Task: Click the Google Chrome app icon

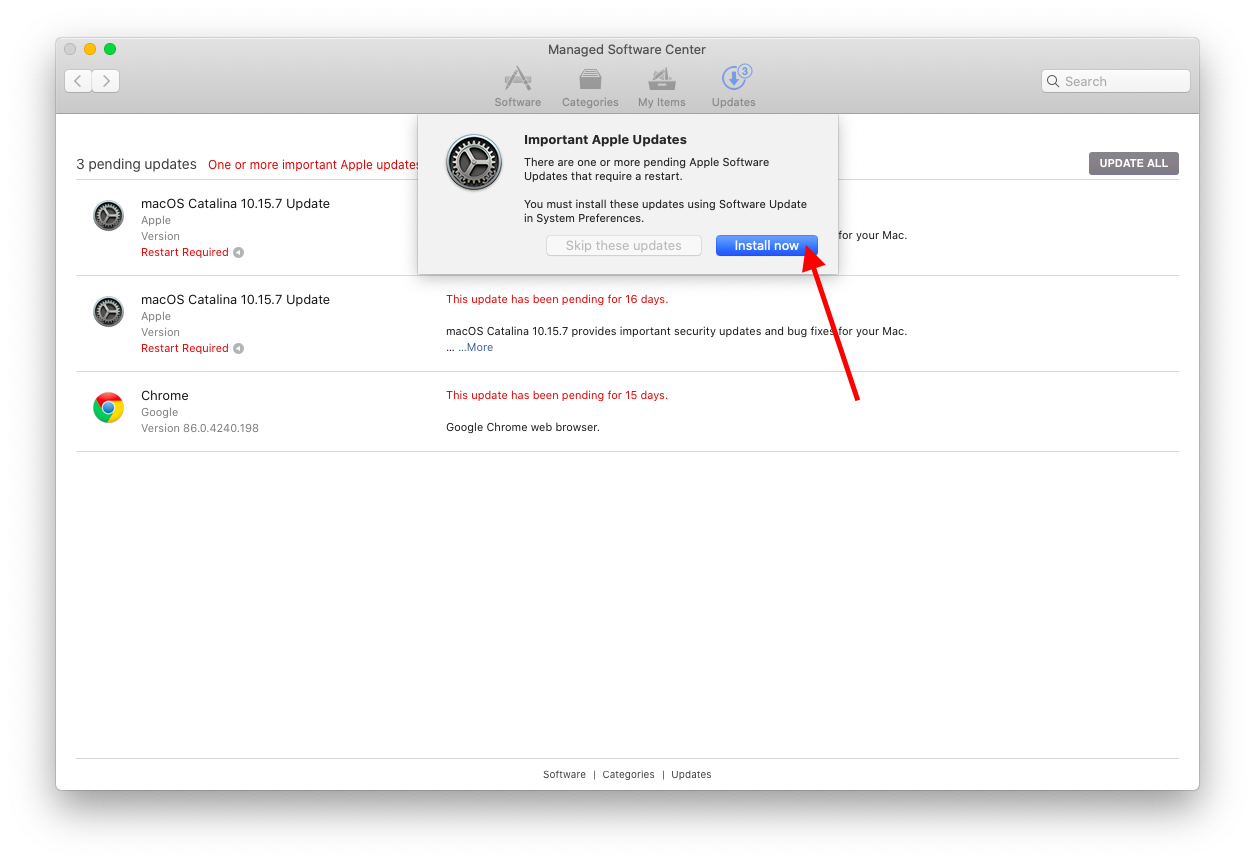Action: pos(108,408)
